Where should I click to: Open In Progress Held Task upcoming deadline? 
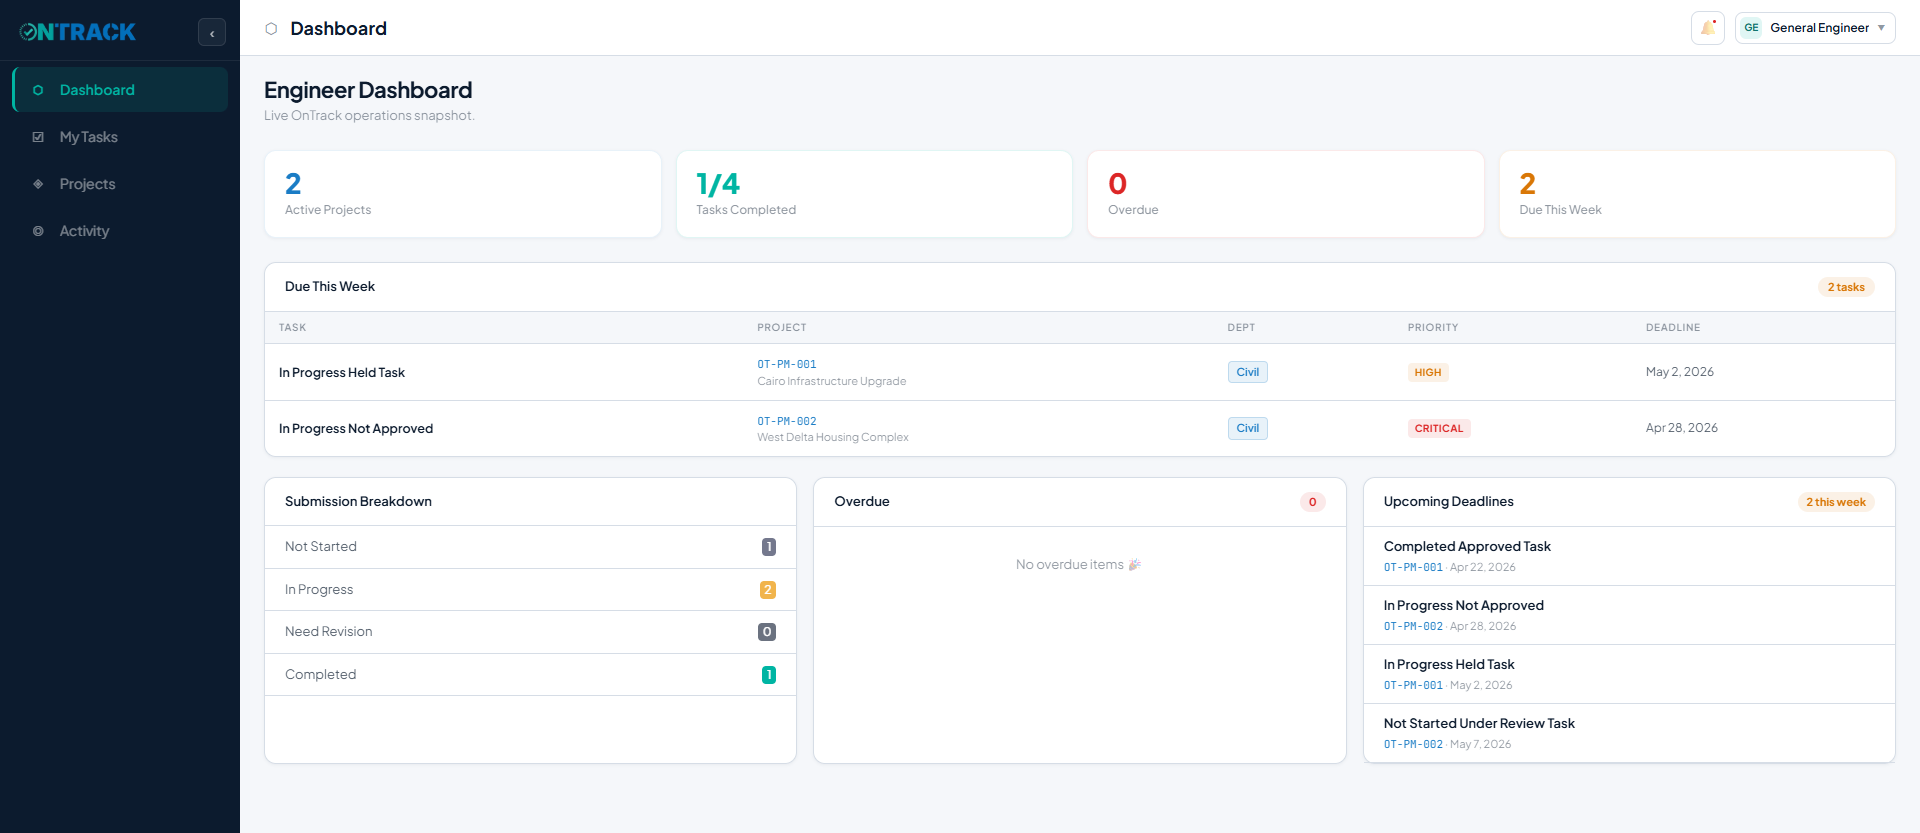1629,674
